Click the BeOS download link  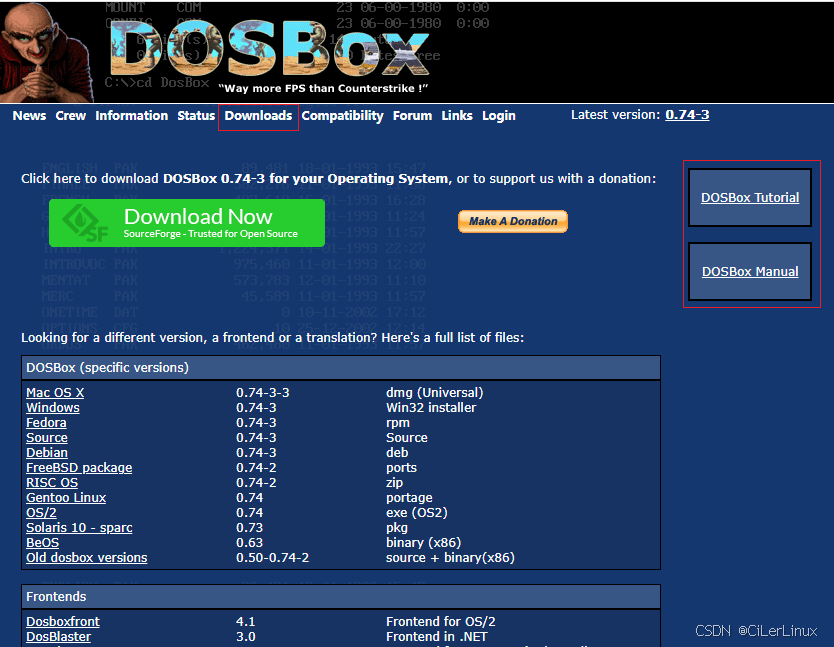point(43,543)
